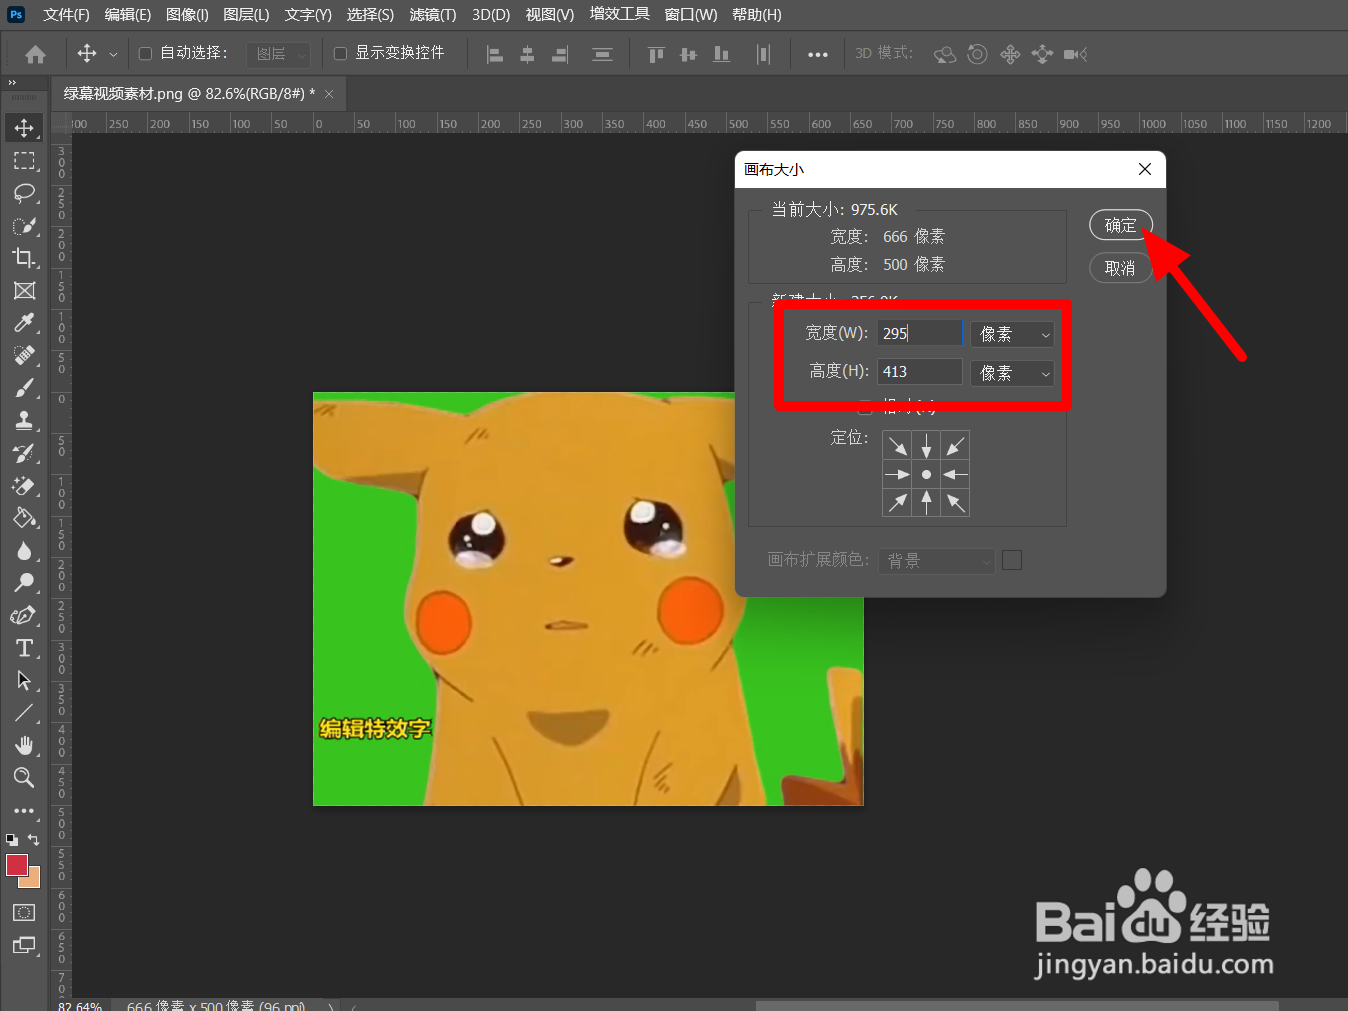This screenshot has height=1011, width=1348.
Task: Select the Path Selection tool
Action: (24, 681)
